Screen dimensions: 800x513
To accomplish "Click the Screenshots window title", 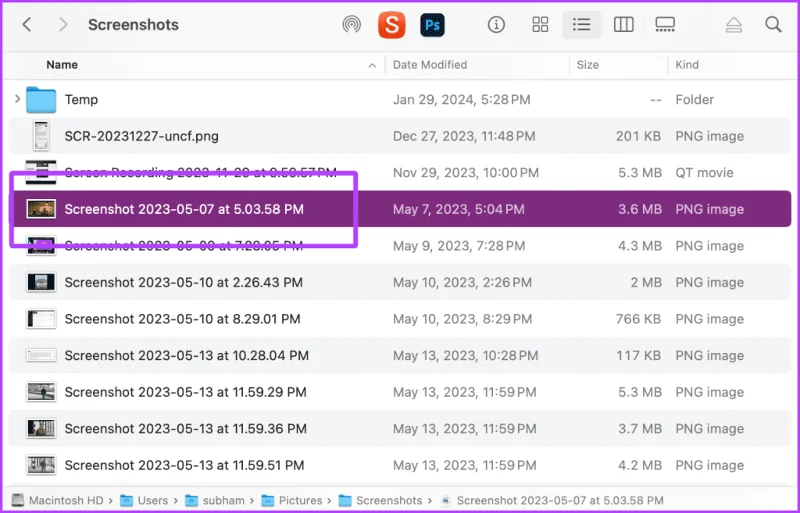I will (x=133, y=25).
